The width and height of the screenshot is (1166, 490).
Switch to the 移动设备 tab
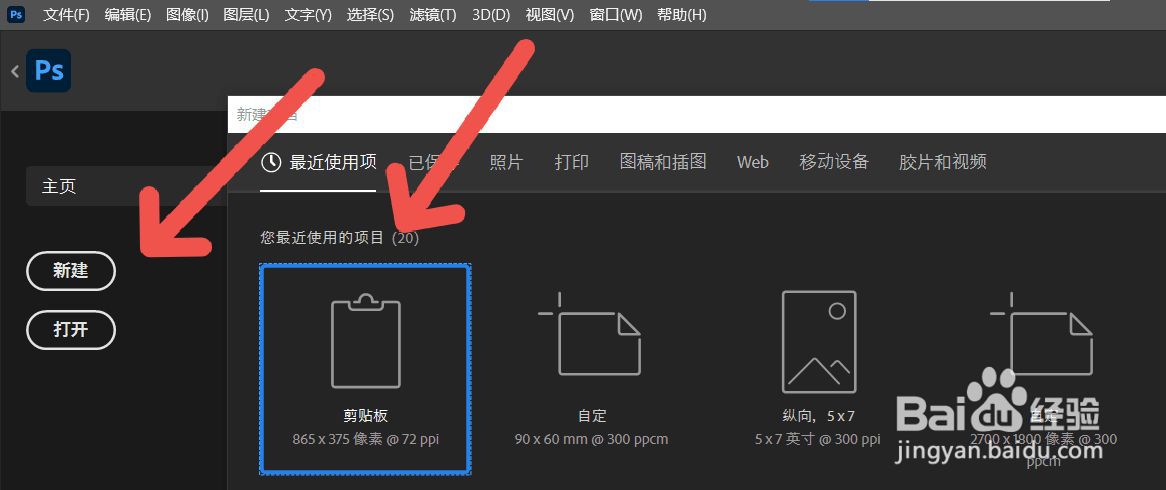pos(834,162)
